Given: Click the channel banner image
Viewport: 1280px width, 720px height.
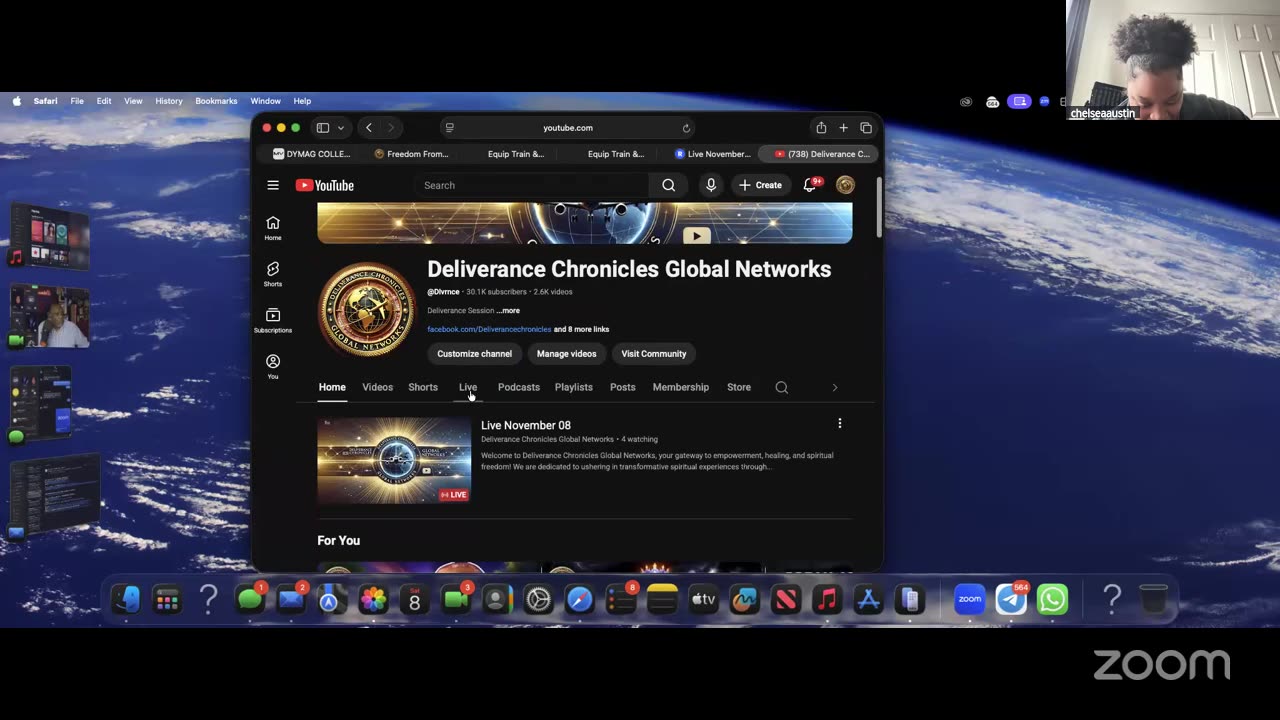Looking at the screenshot, I should (585, 223).
